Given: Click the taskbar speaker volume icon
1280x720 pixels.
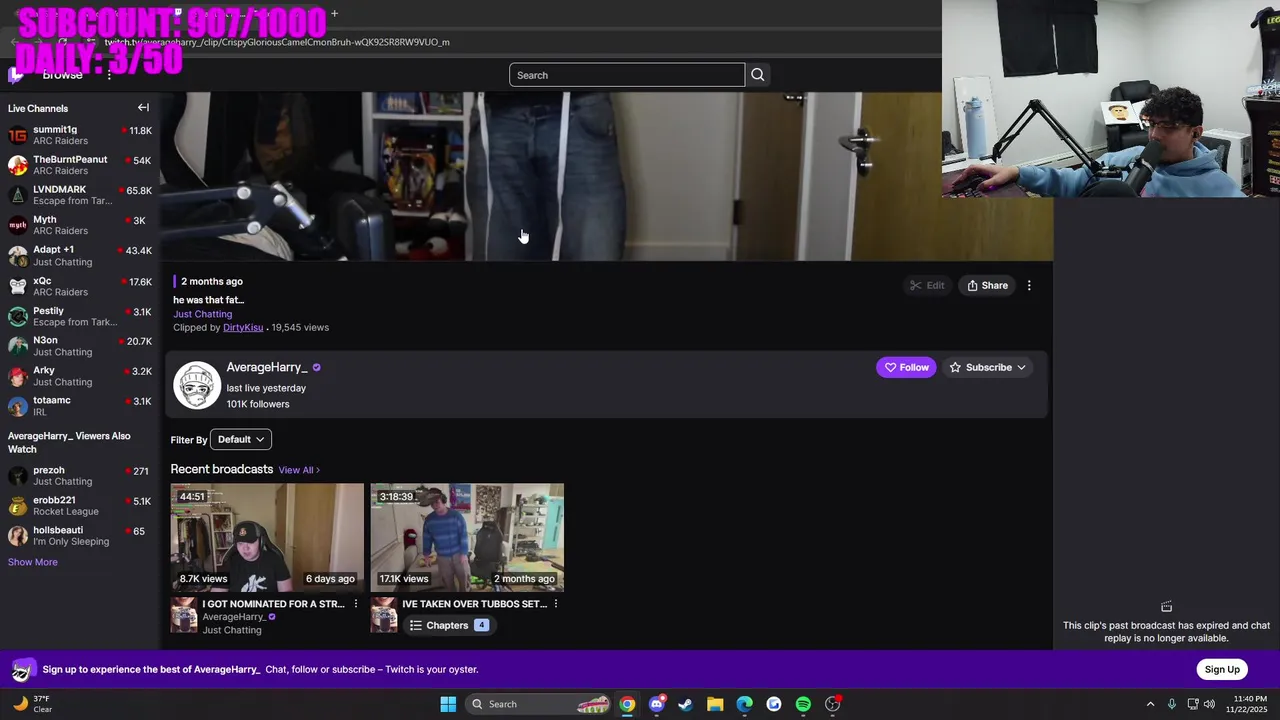Looking at the screenshot, I should point(1210,704).
